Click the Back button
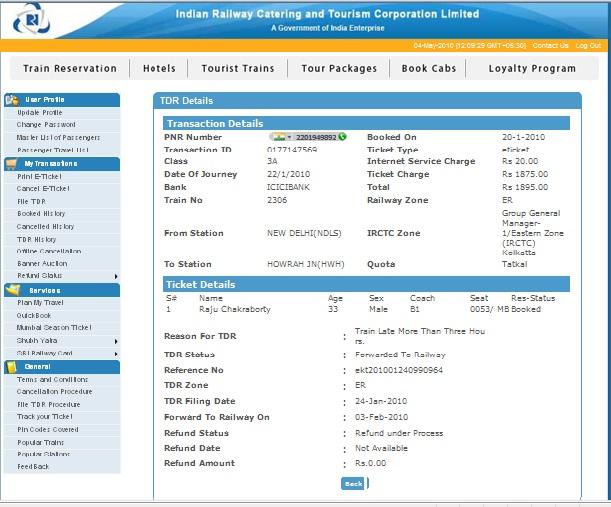The image size is (611, 507). tap(353, 484)
